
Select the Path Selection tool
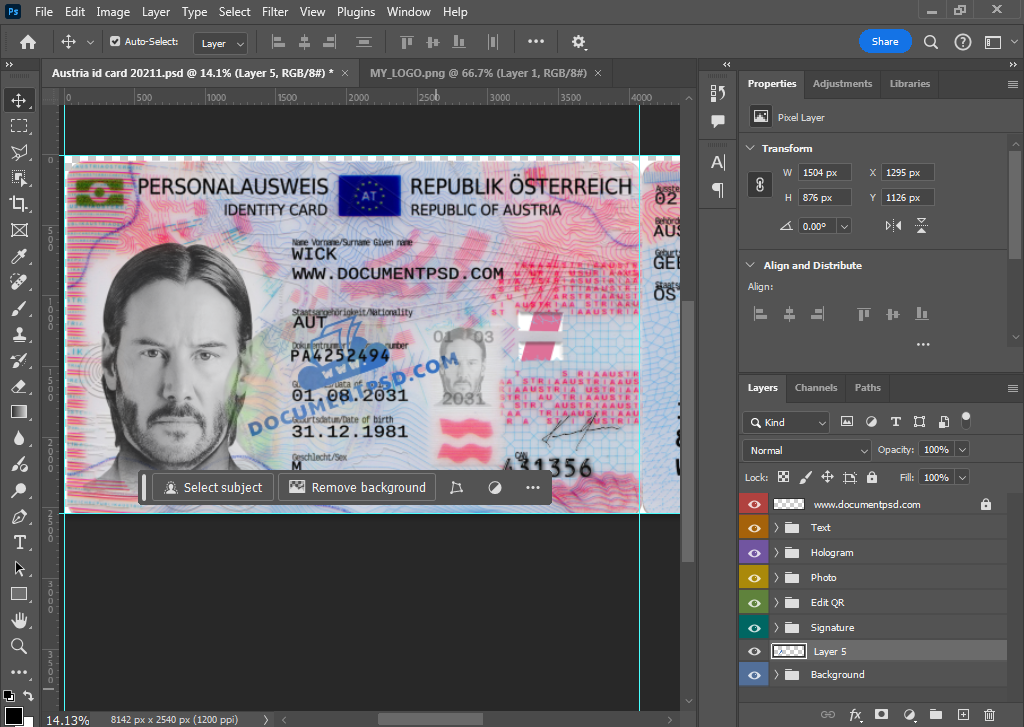(x=19, y=568)
